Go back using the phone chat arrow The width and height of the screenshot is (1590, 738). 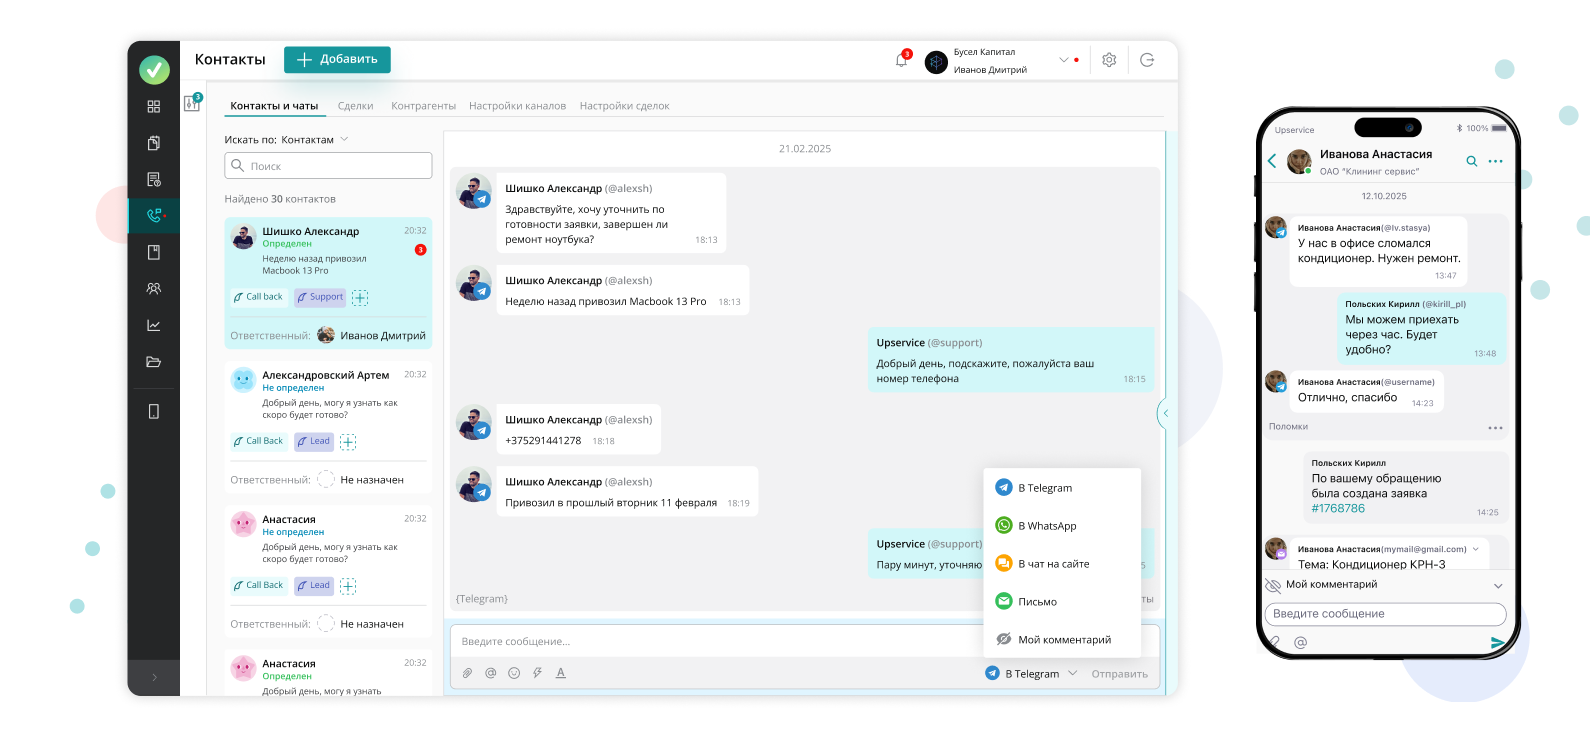click(1272, 161)
